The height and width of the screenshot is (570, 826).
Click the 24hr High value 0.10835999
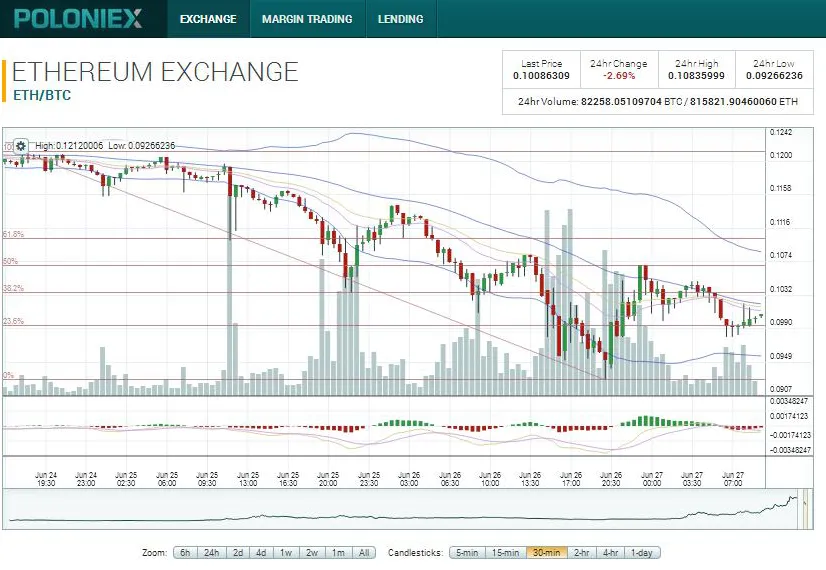696,76
